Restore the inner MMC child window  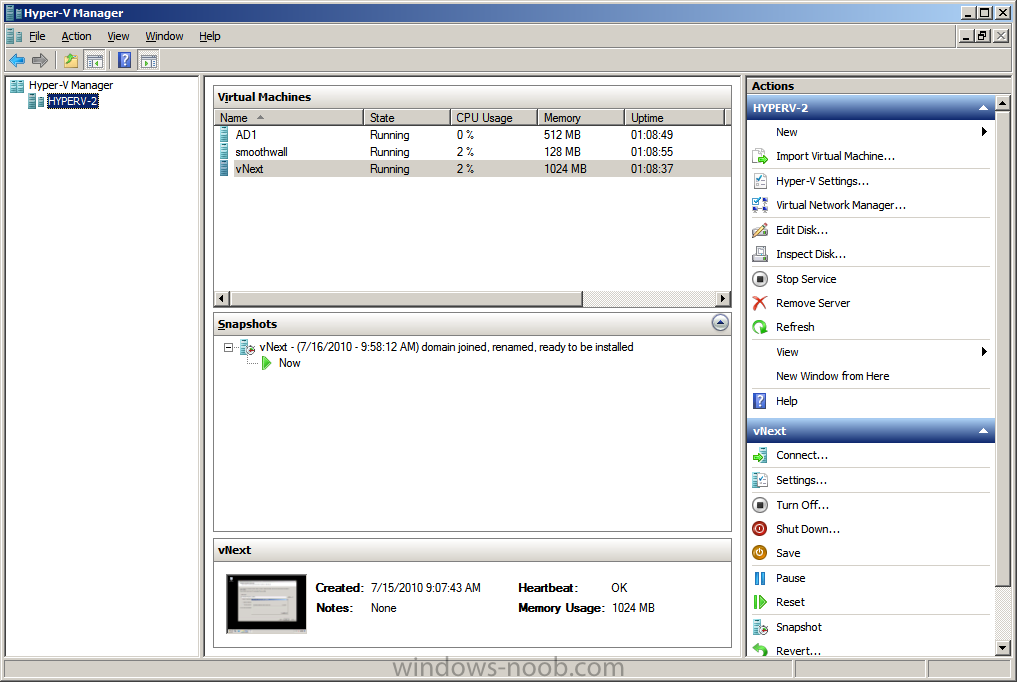[983, 36]
